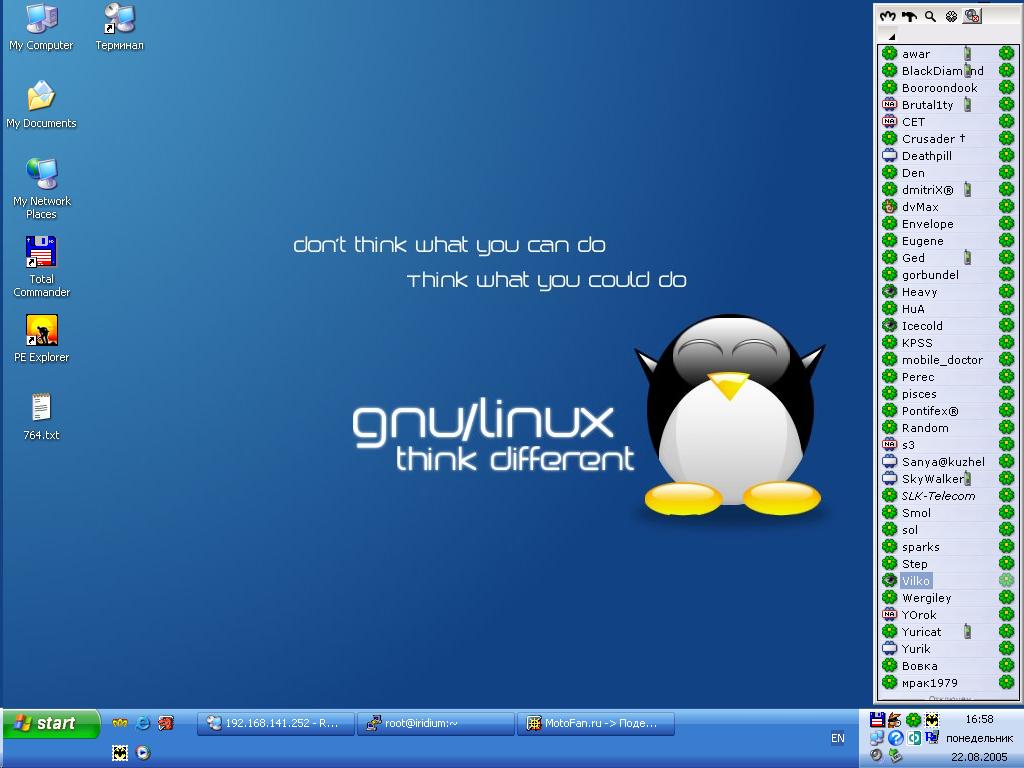Click the network computers tray icon
The height and width of the screenshot is (768, 1024).
click(x=877, y=738)
